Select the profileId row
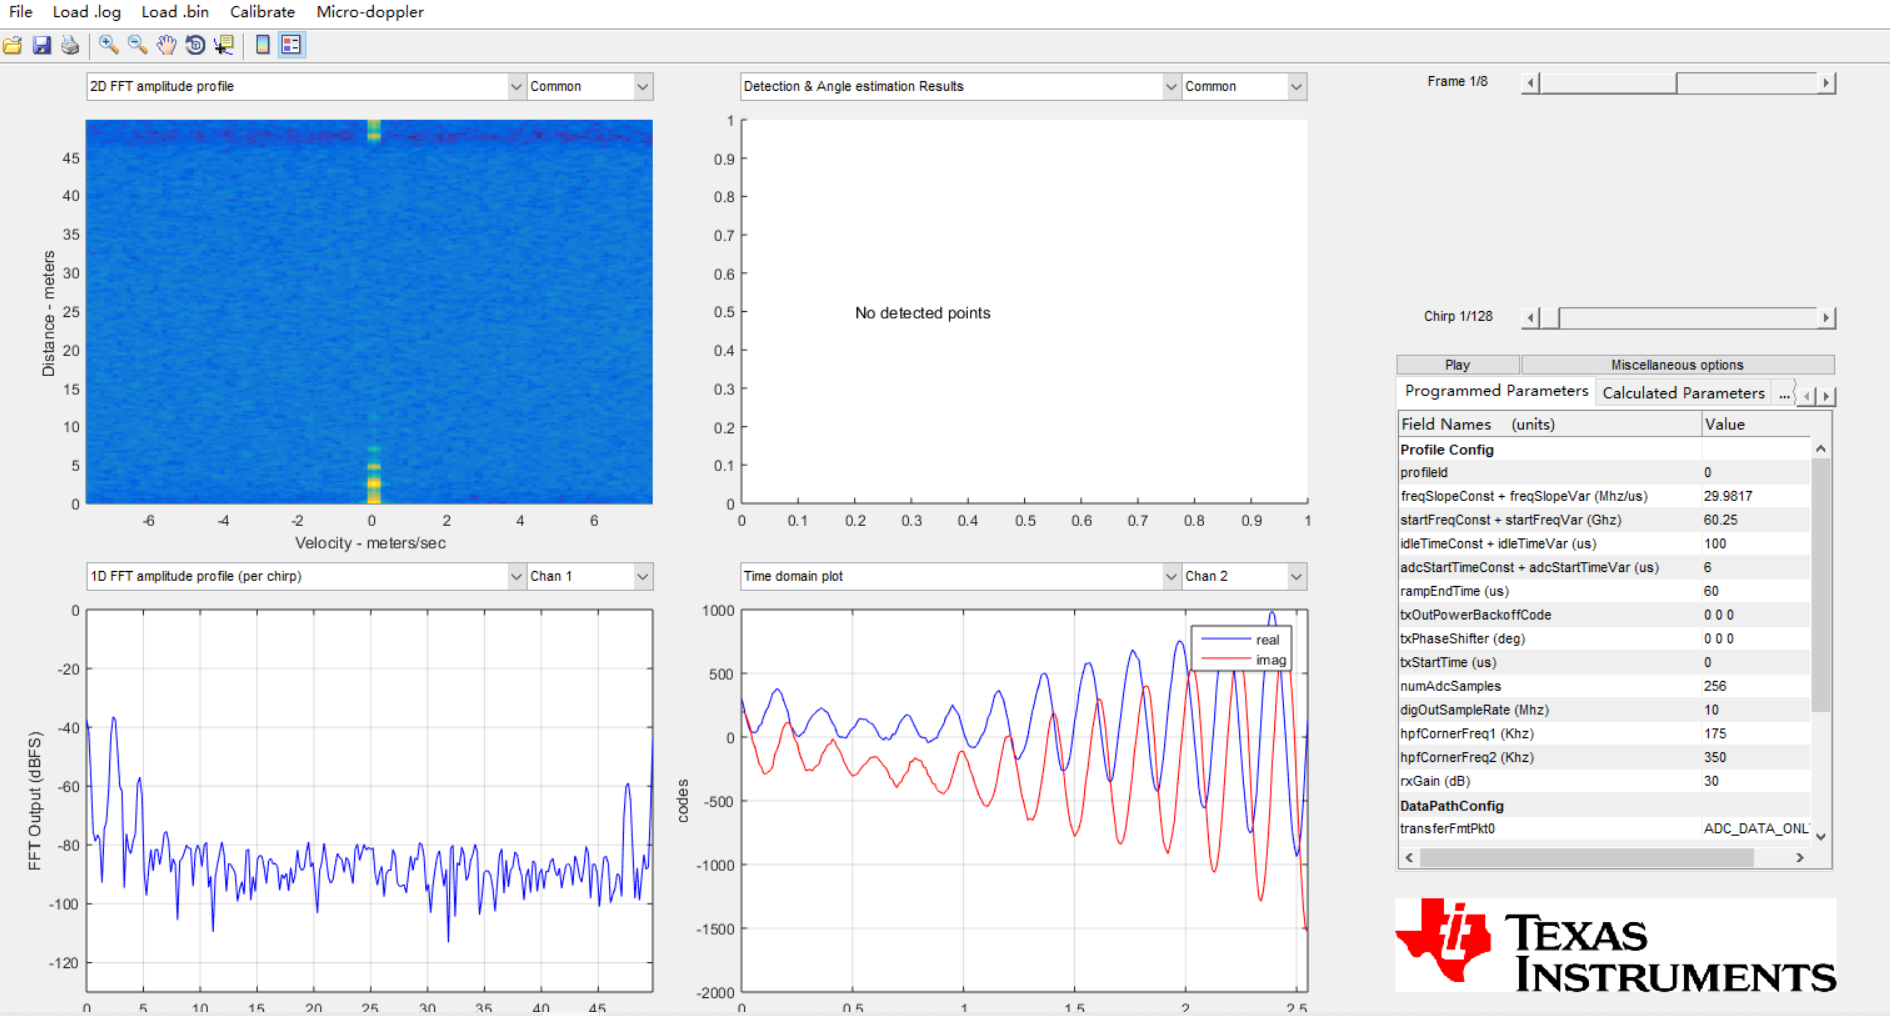The height and width of the screenshot is (1016, 1890). pos(1604,473)
